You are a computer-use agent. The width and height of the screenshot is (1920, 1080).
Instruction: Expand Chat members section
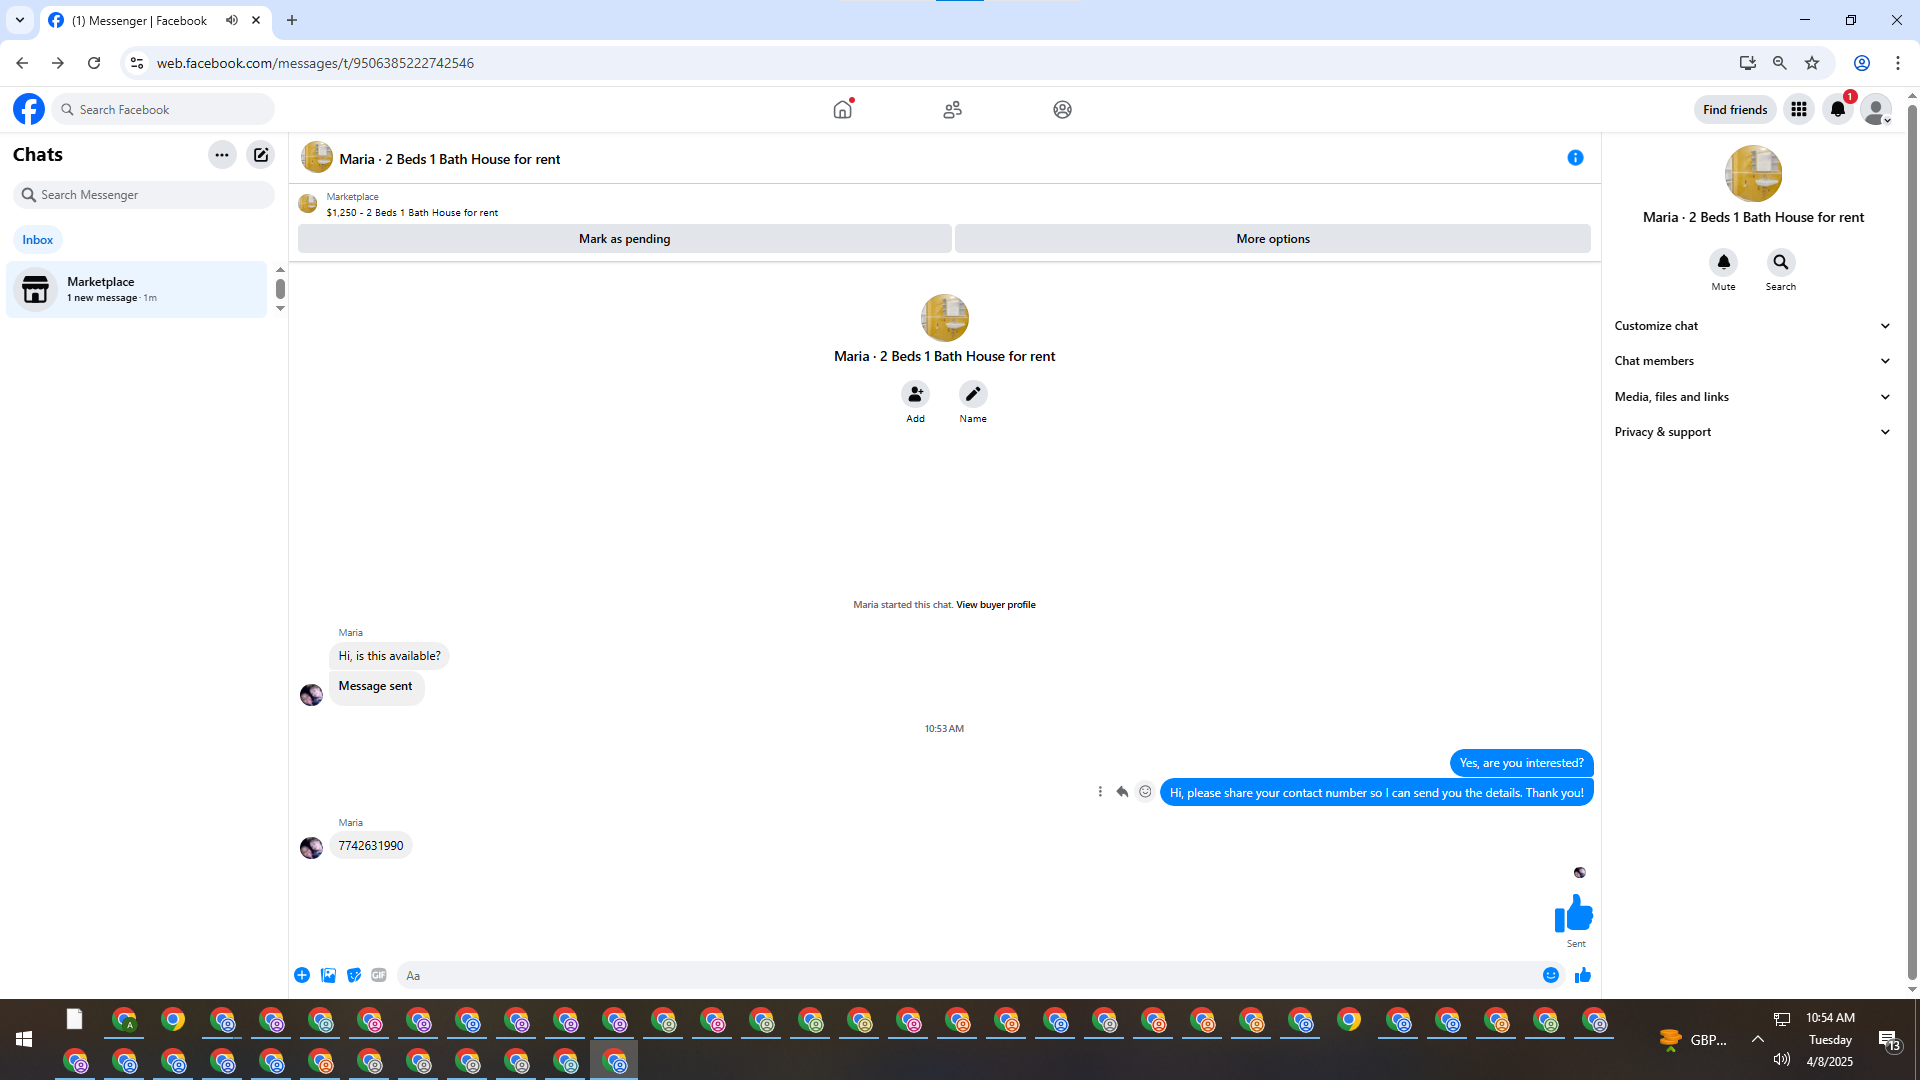pyautogui.click(x=1752, y=361)
